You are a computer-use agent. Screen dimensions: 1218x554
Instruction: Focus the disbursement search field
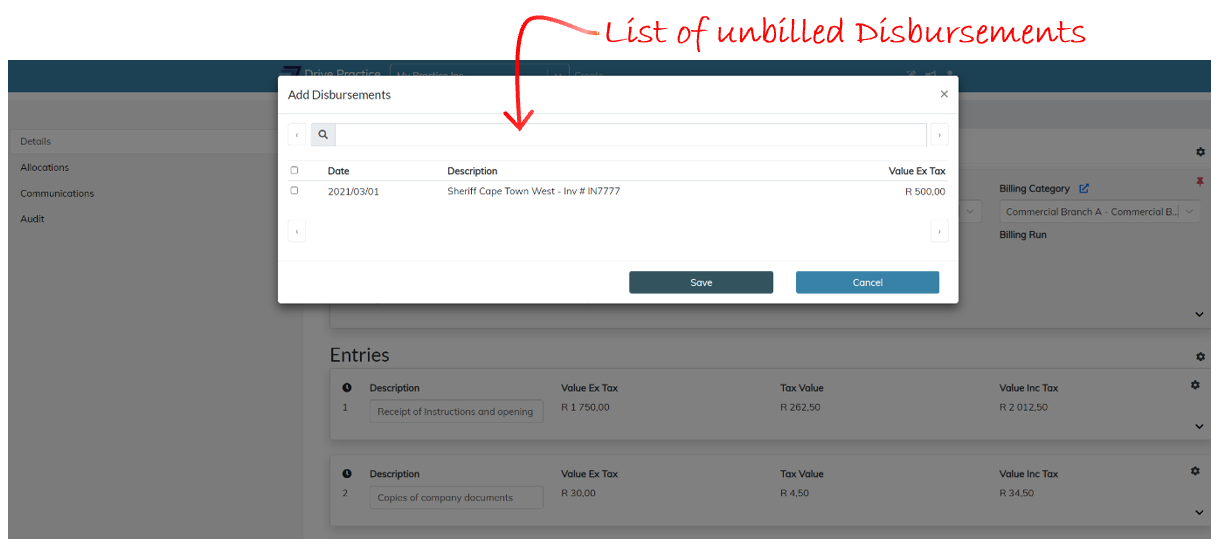(630, 134)
